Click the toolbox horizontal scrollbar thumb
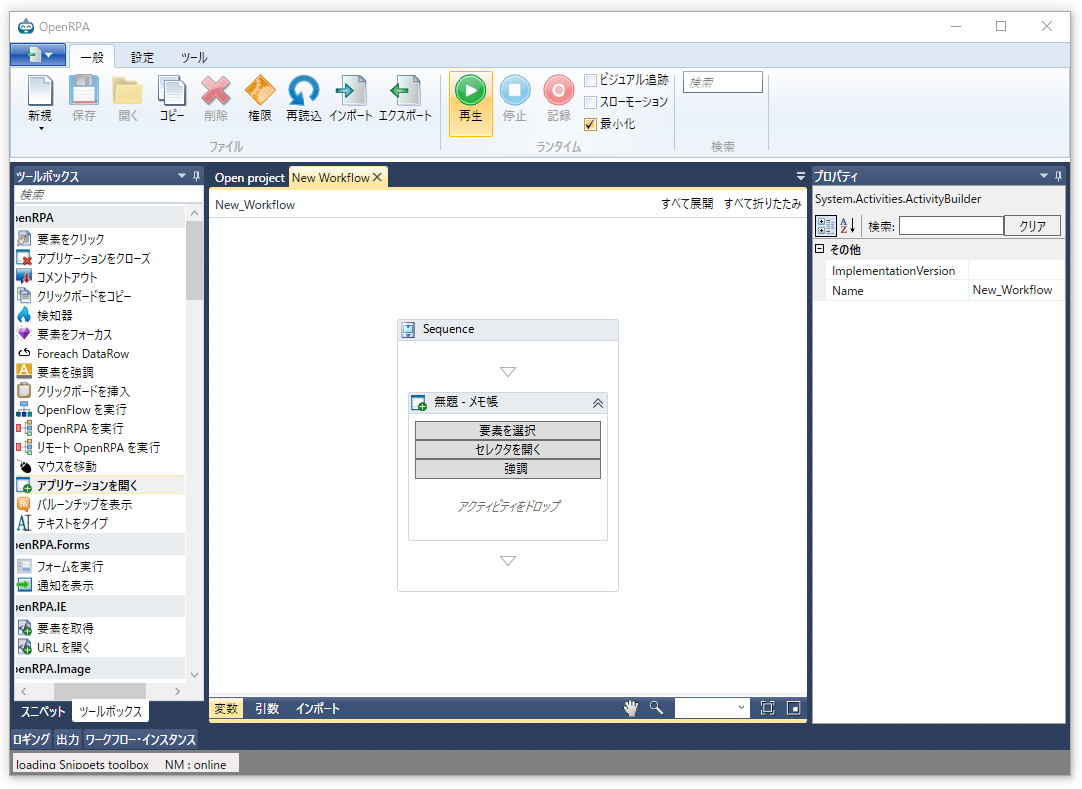The width and height of the screenshot is (1082, 789). [100, 691]
